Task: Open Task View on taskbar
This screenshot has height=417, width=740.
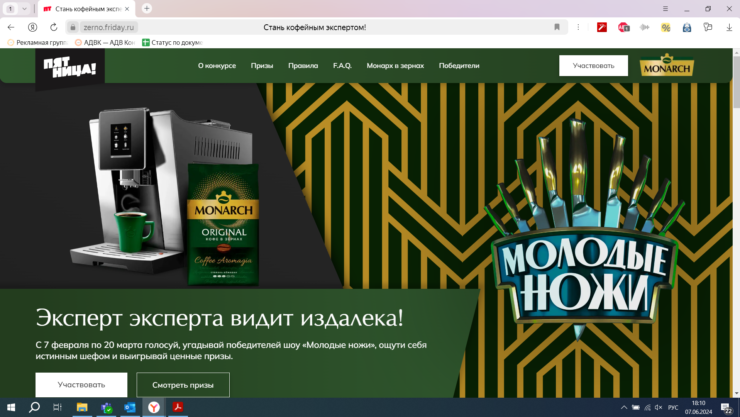Action: (57, 407)
